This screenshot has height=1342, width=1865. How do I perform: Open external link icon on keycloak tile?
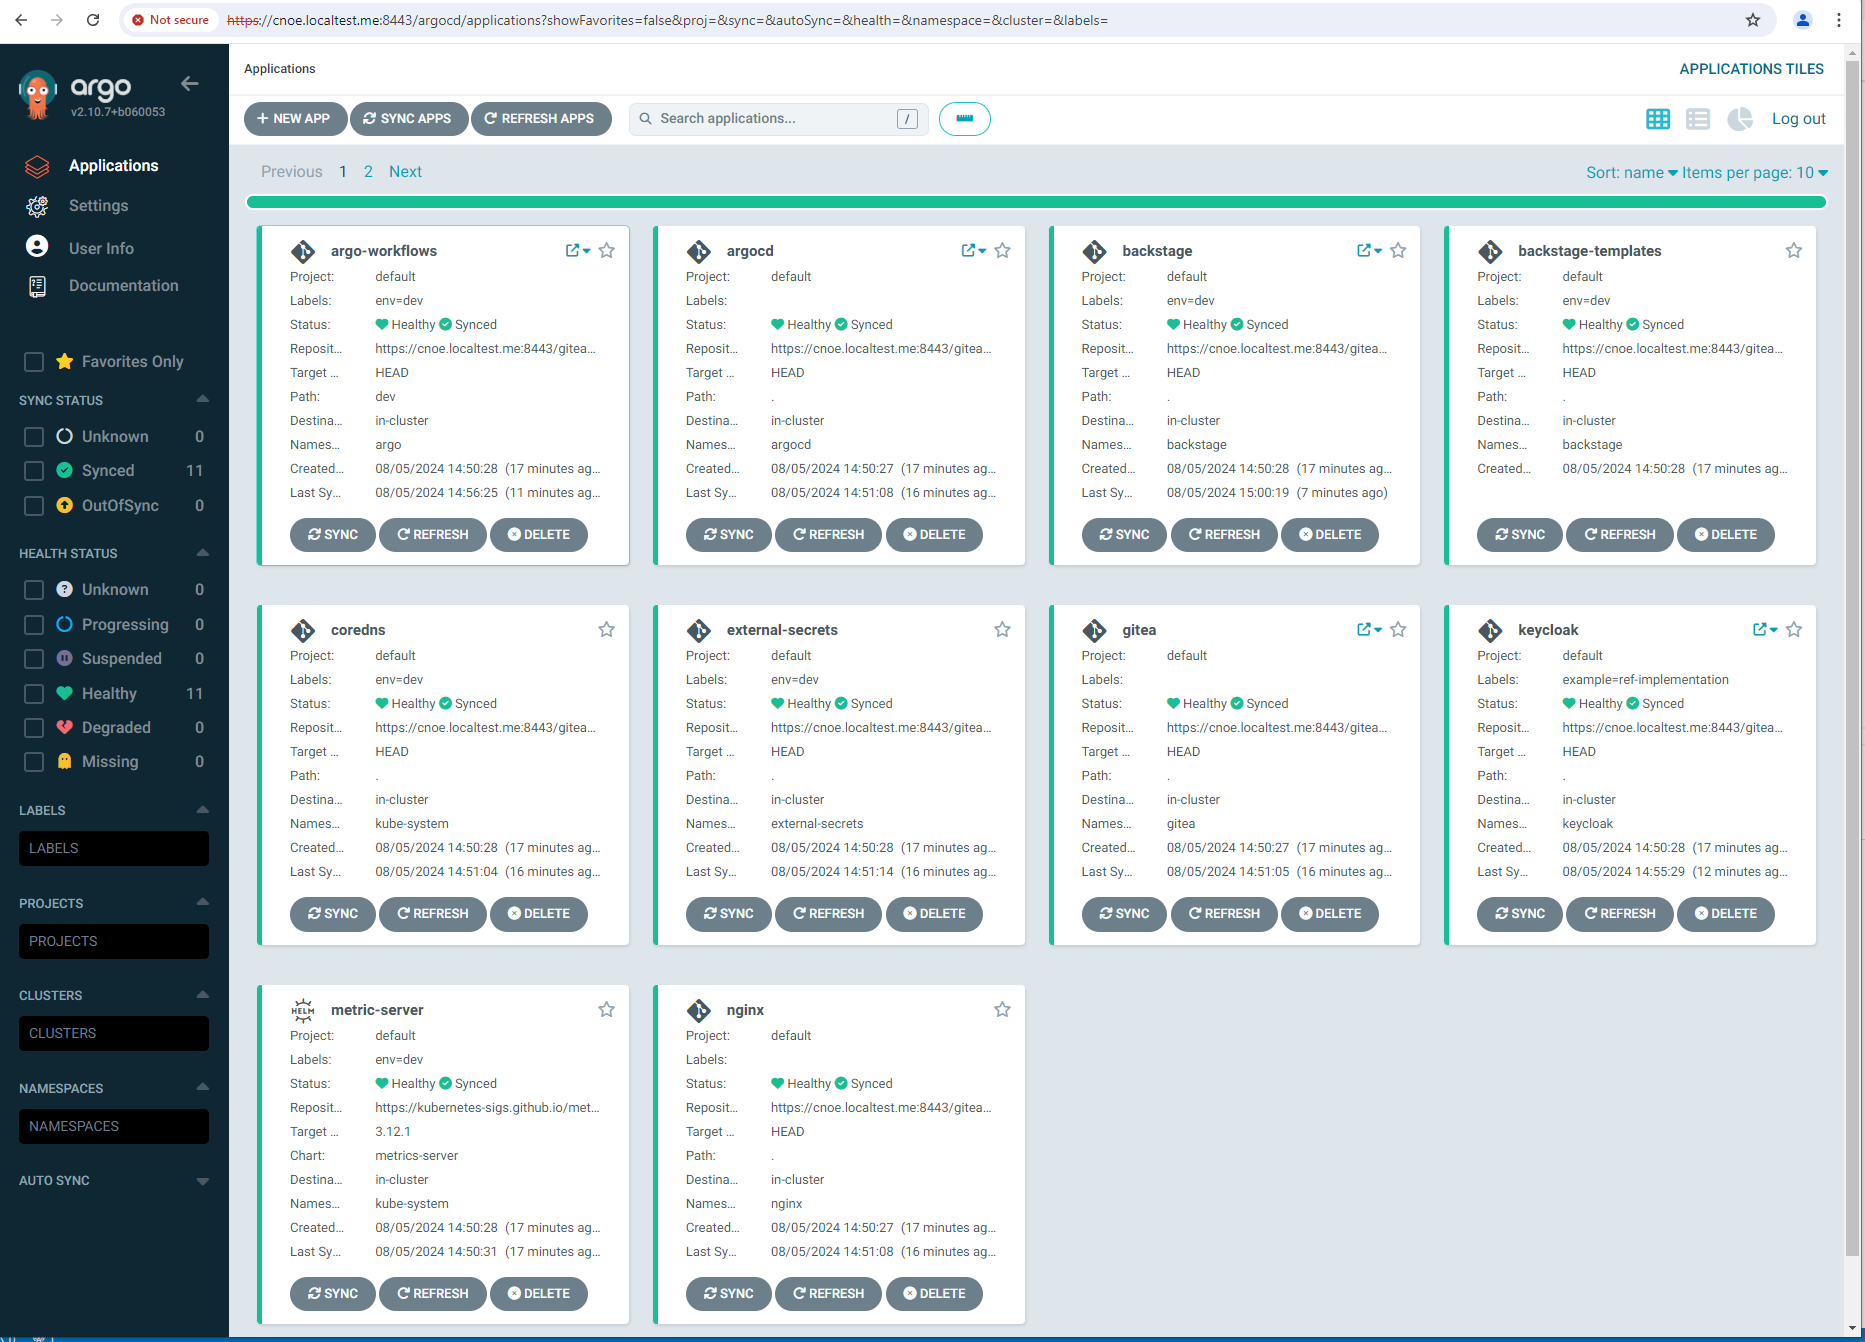point(1759,630)
